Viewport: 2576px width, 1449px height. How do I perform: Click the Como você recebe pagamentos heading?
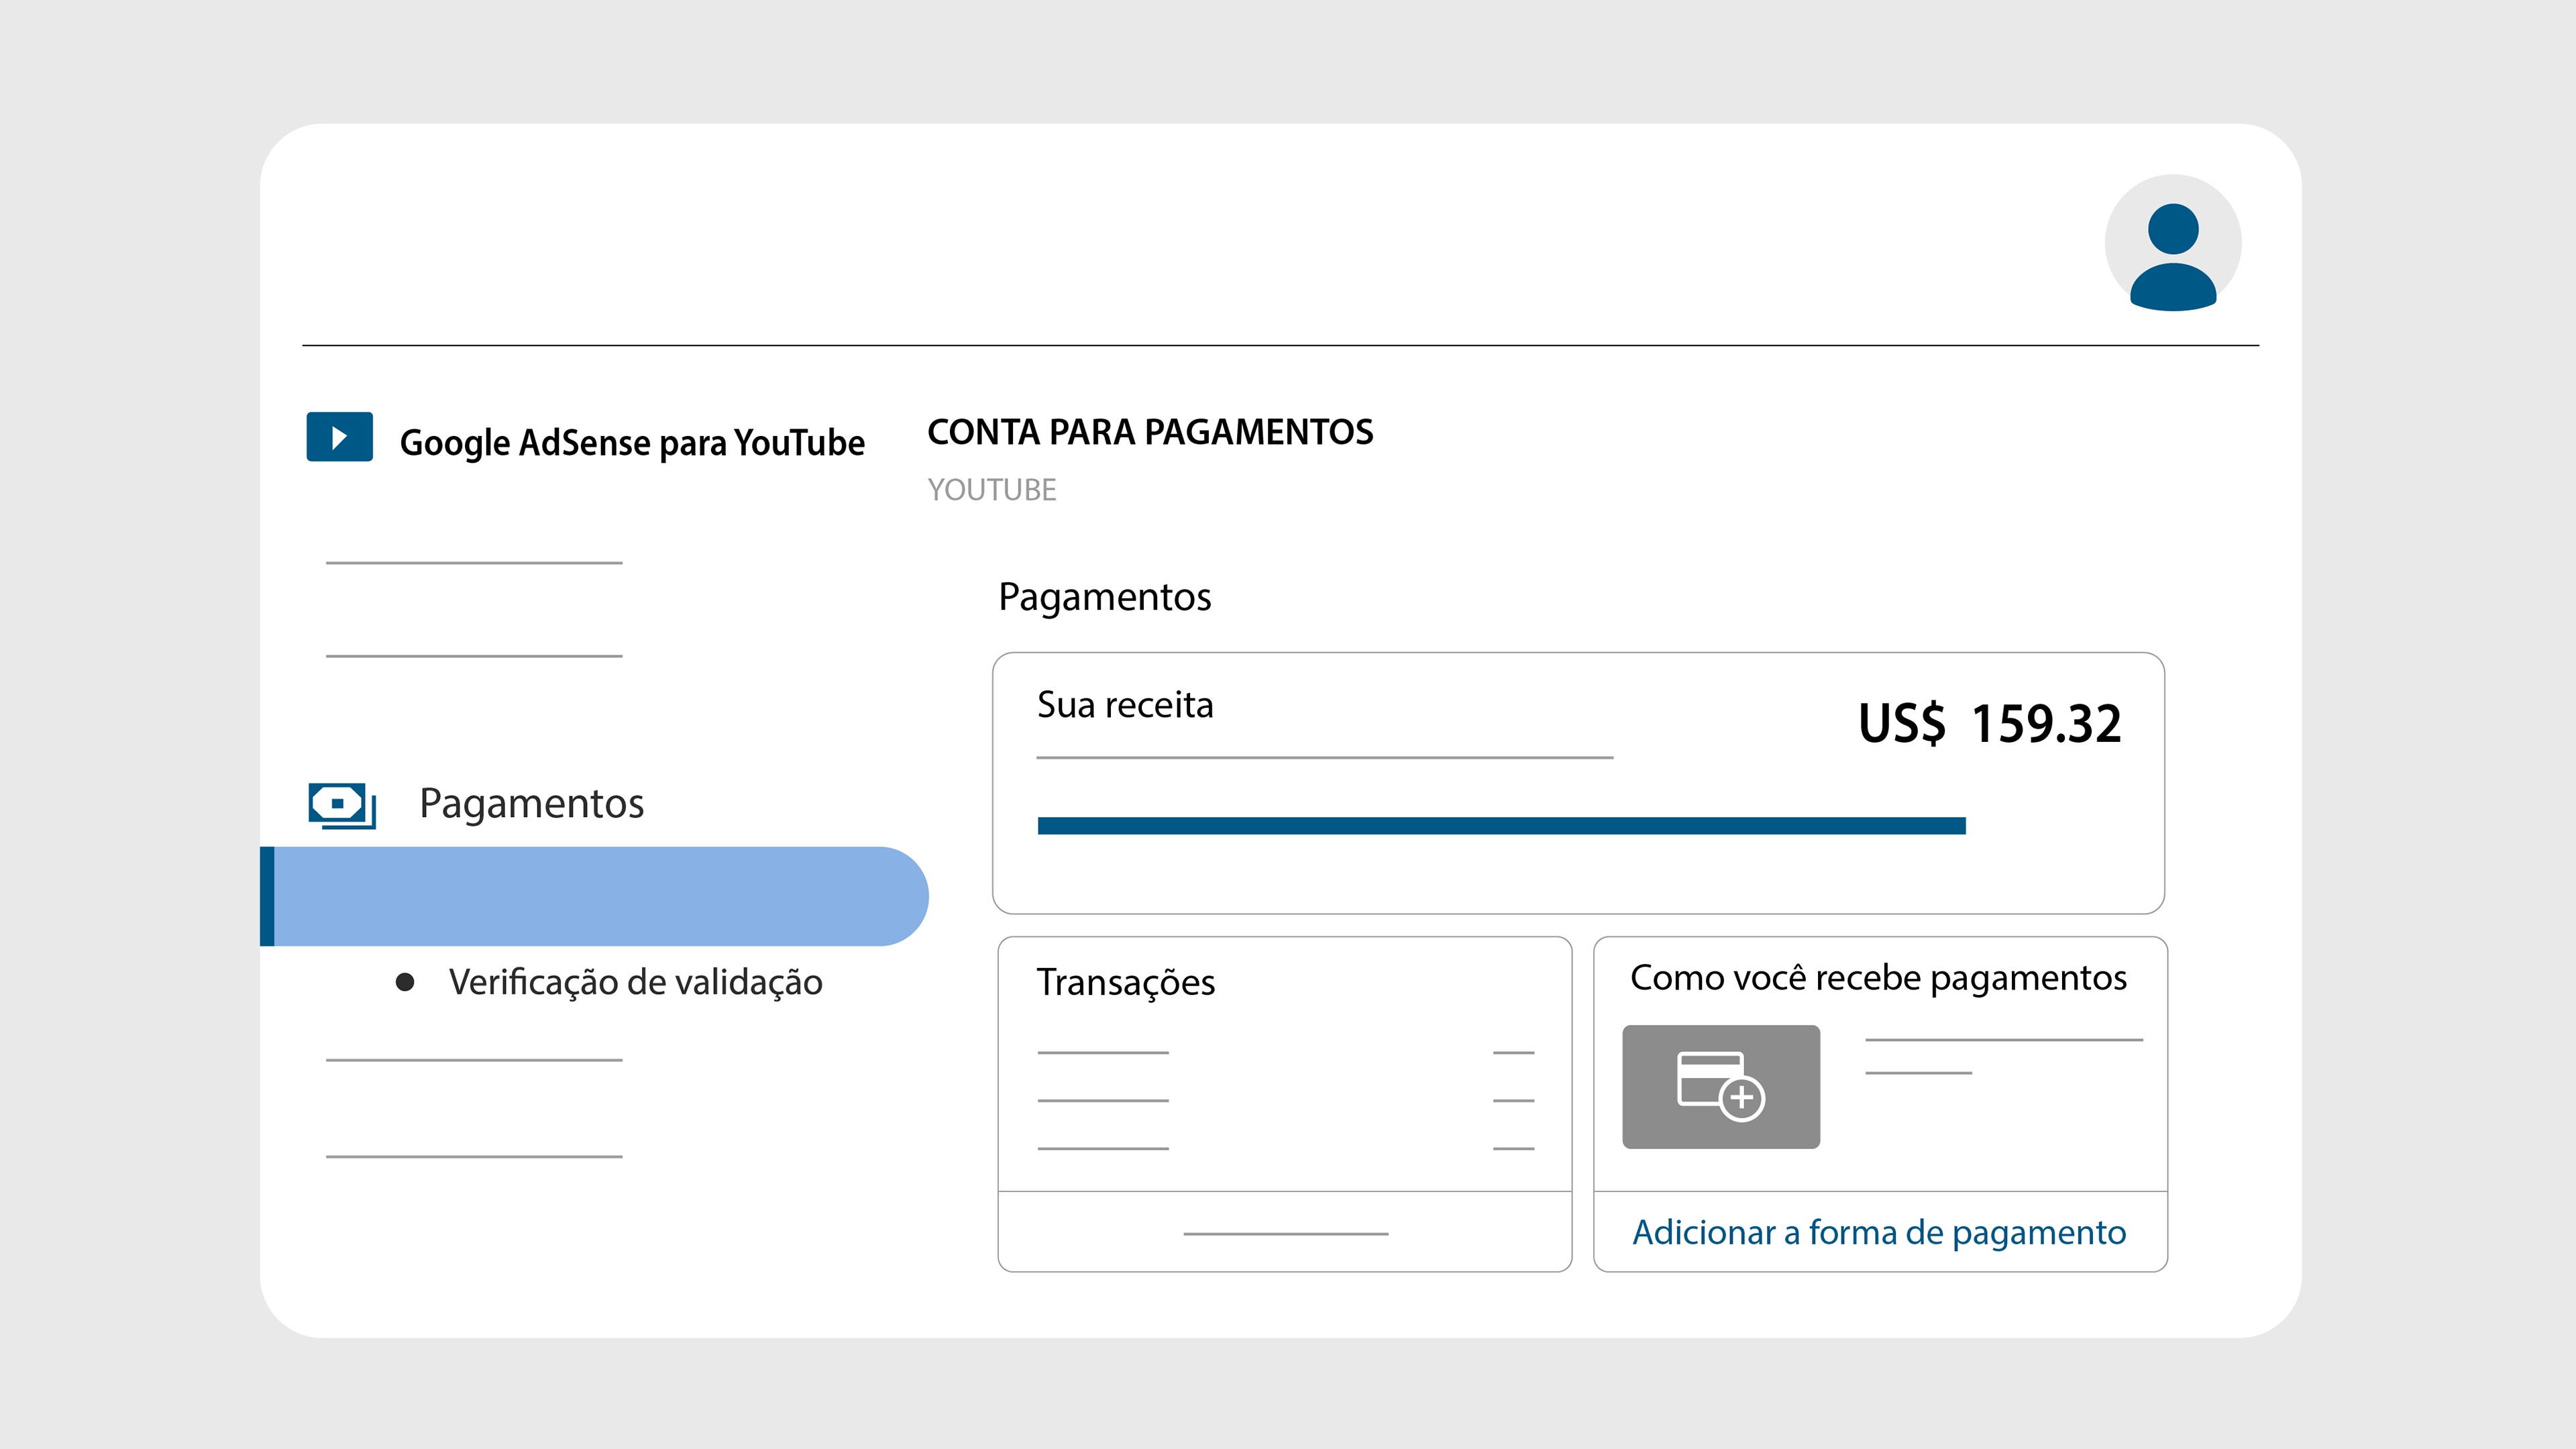(1878, 978)
